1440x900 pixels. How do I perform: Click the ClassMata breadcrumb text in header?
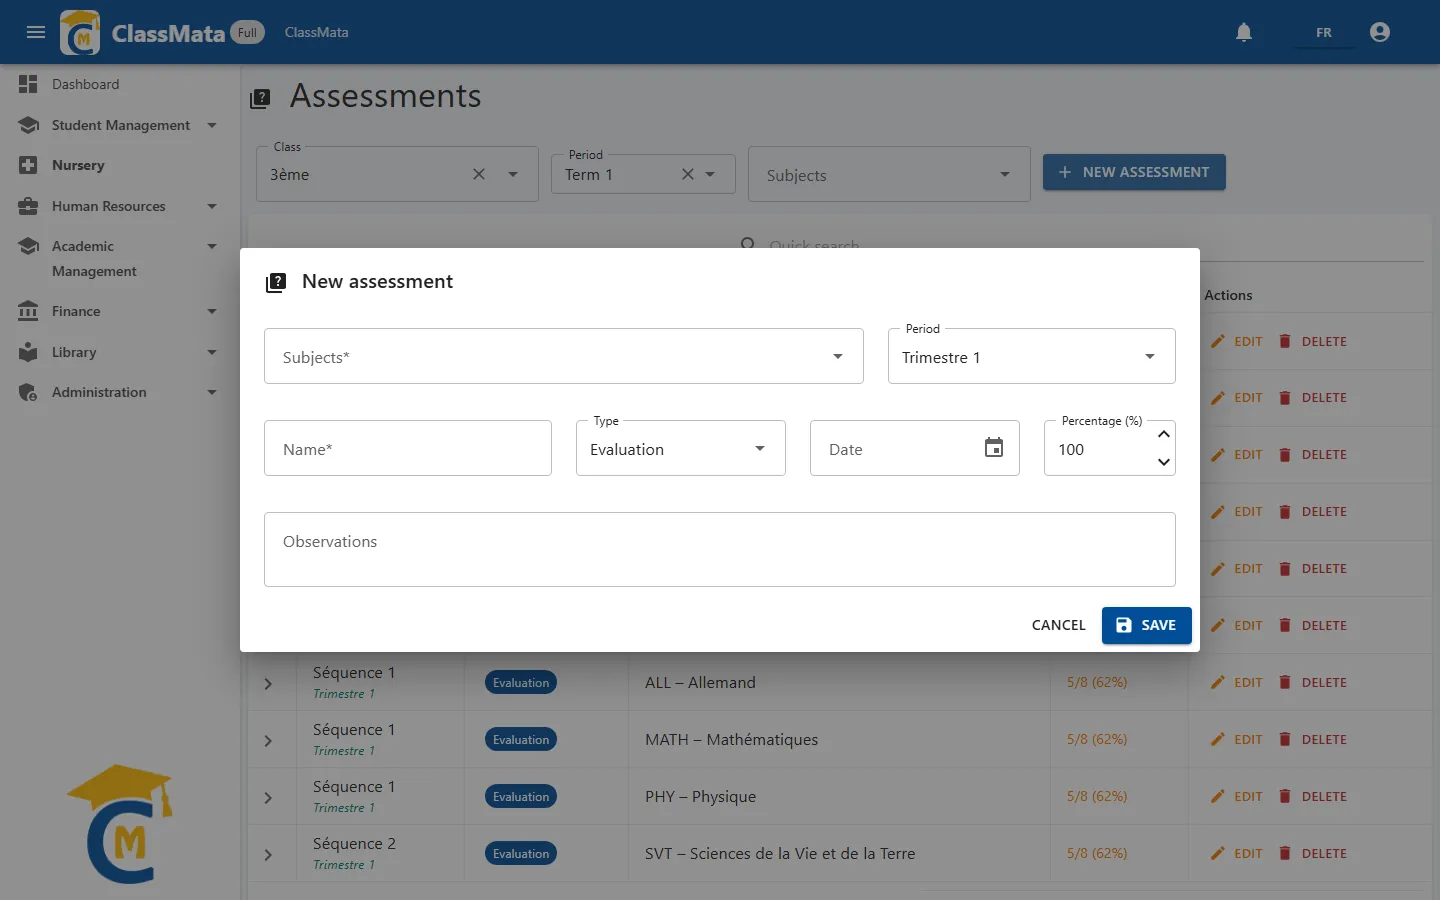tap(317, 32)
